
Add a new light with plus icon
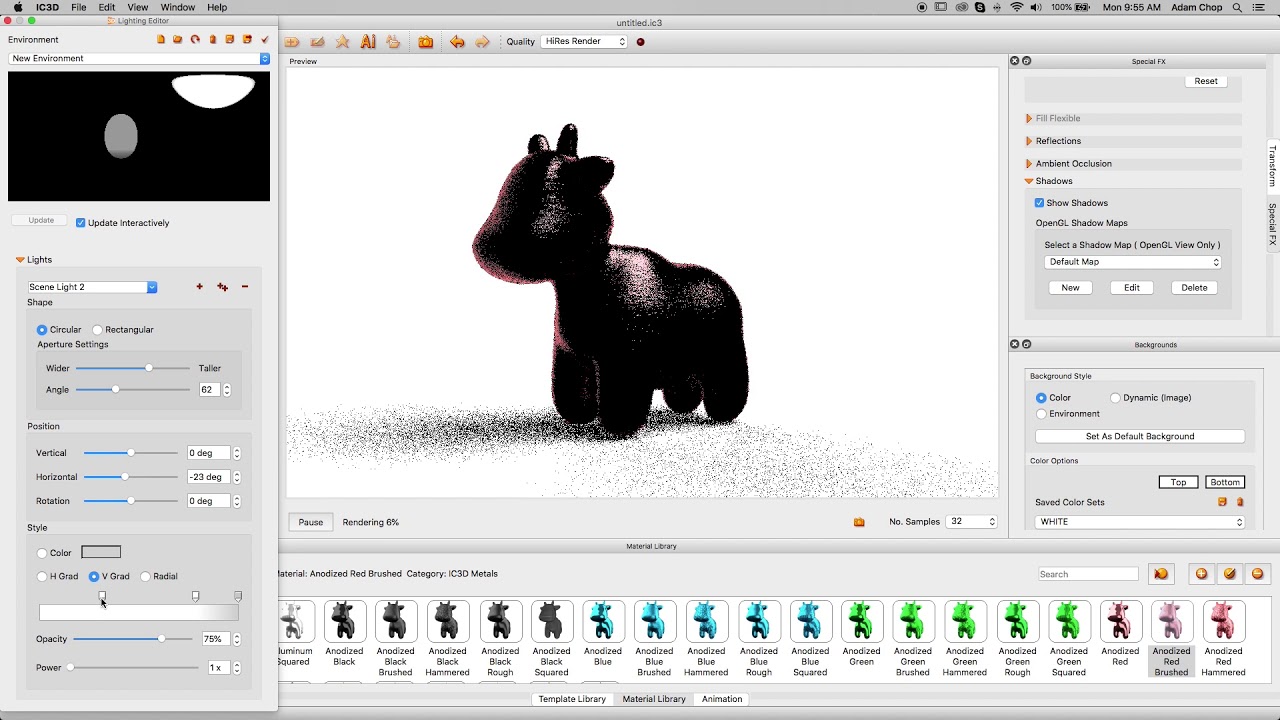199,287
